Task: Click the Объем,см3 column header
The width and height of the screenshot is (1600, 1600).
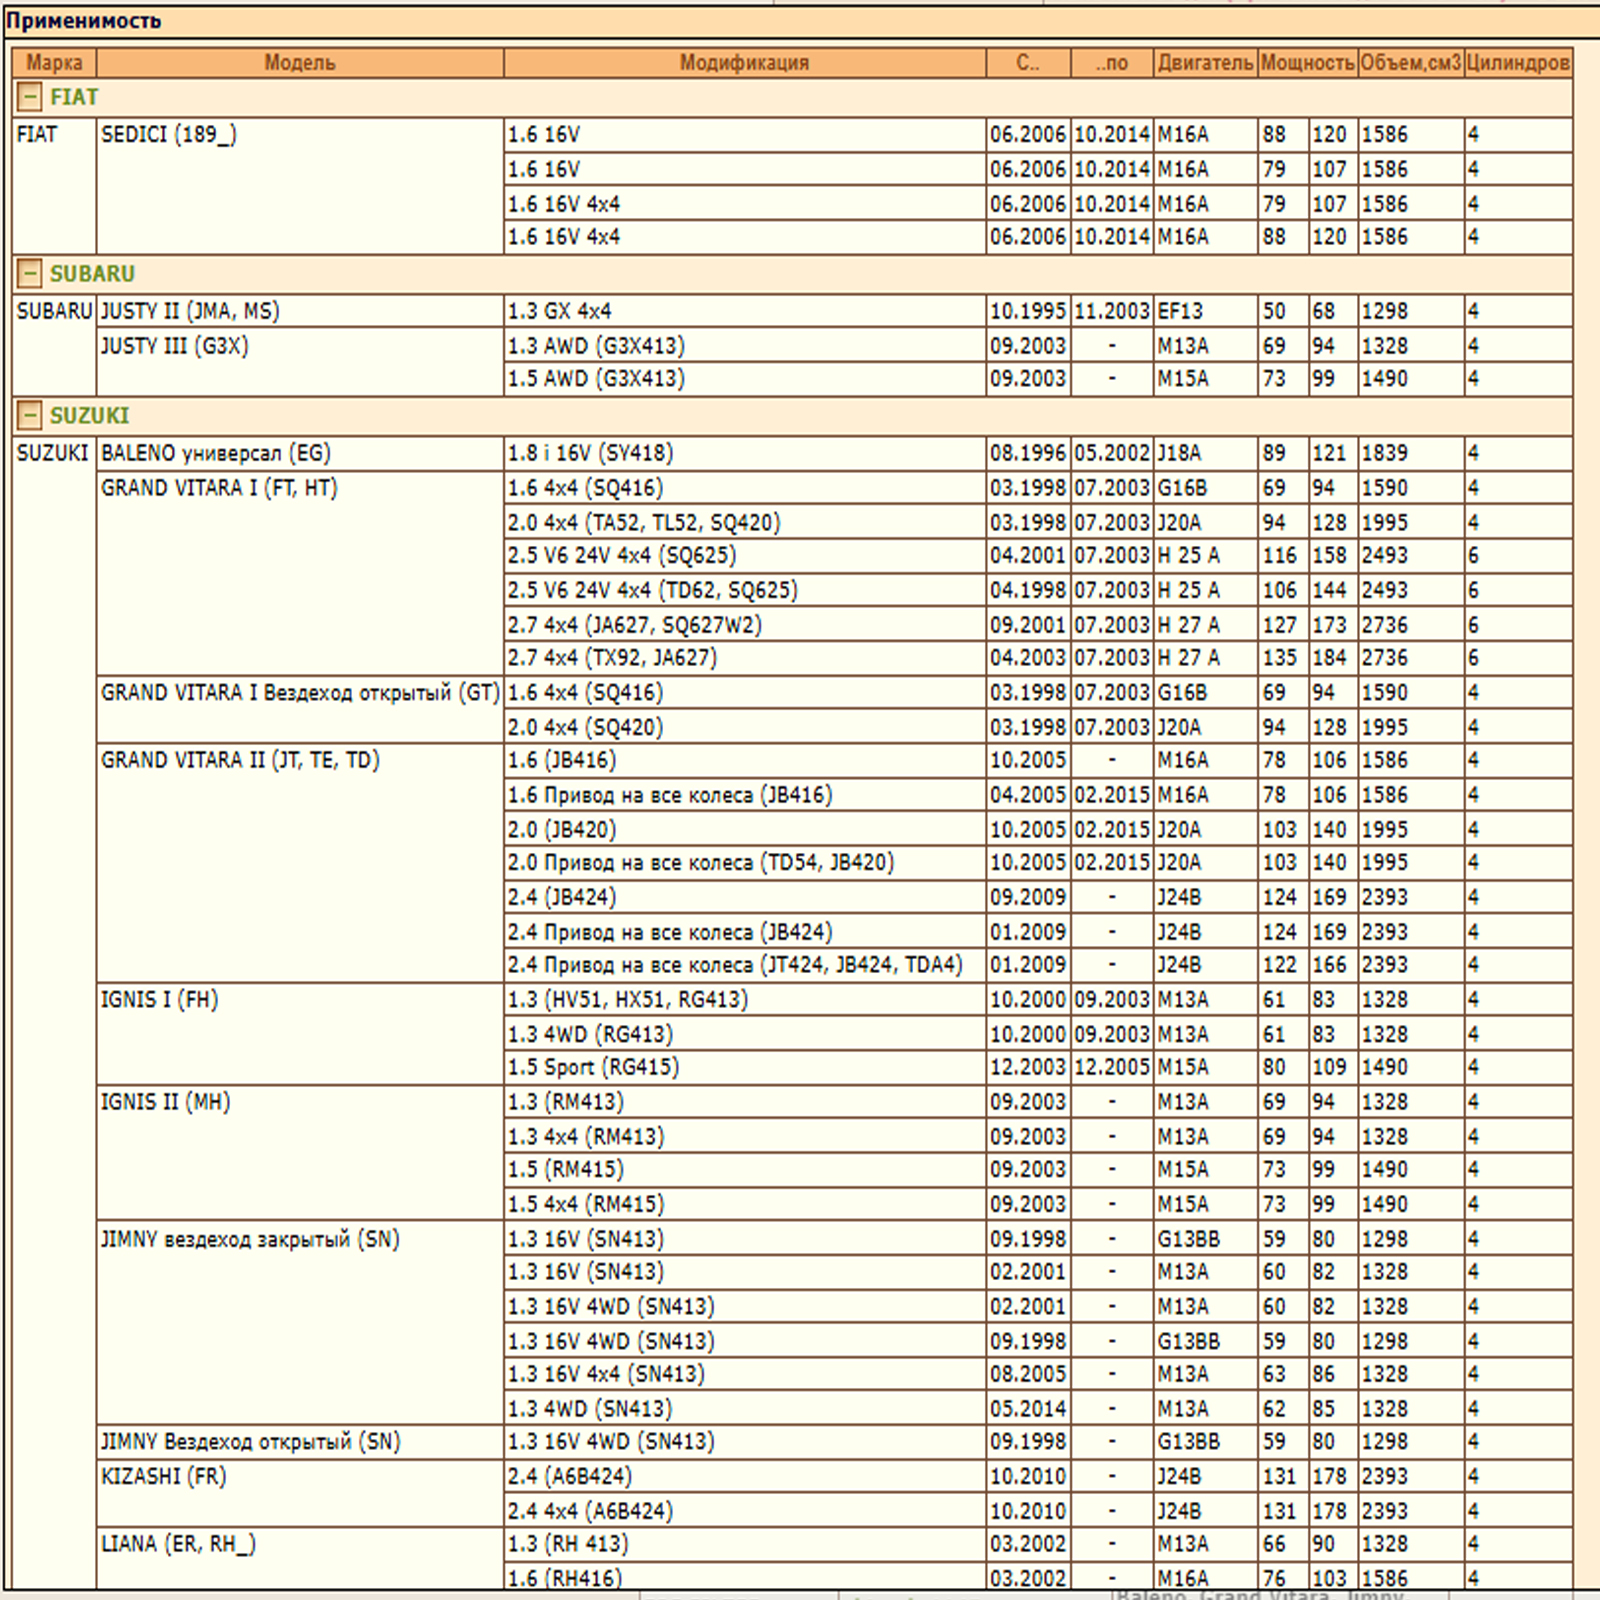Action: point(1410,63)
